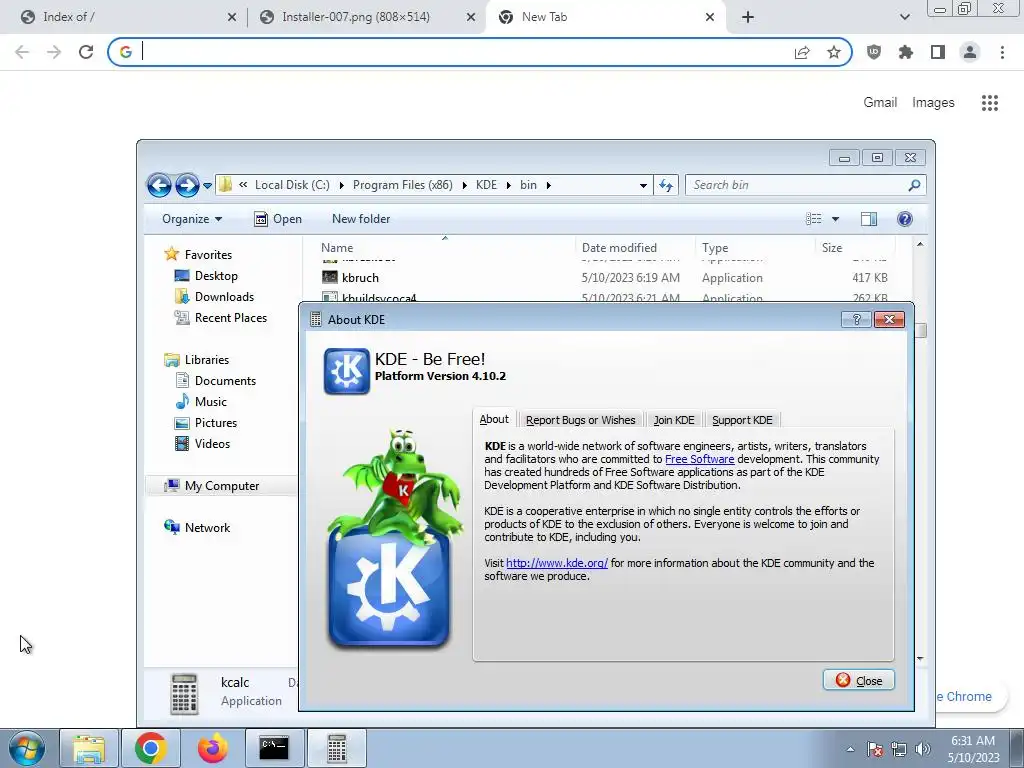Open File Explorer from taskbar
Viewport: 1024px width, 768px height.
pyautogui.click(x=89, y=748)
